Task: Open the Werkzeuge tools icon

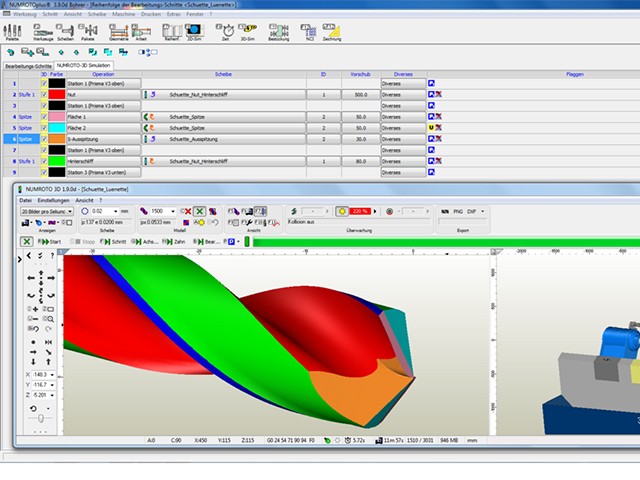Action: [x=43, y=32]
